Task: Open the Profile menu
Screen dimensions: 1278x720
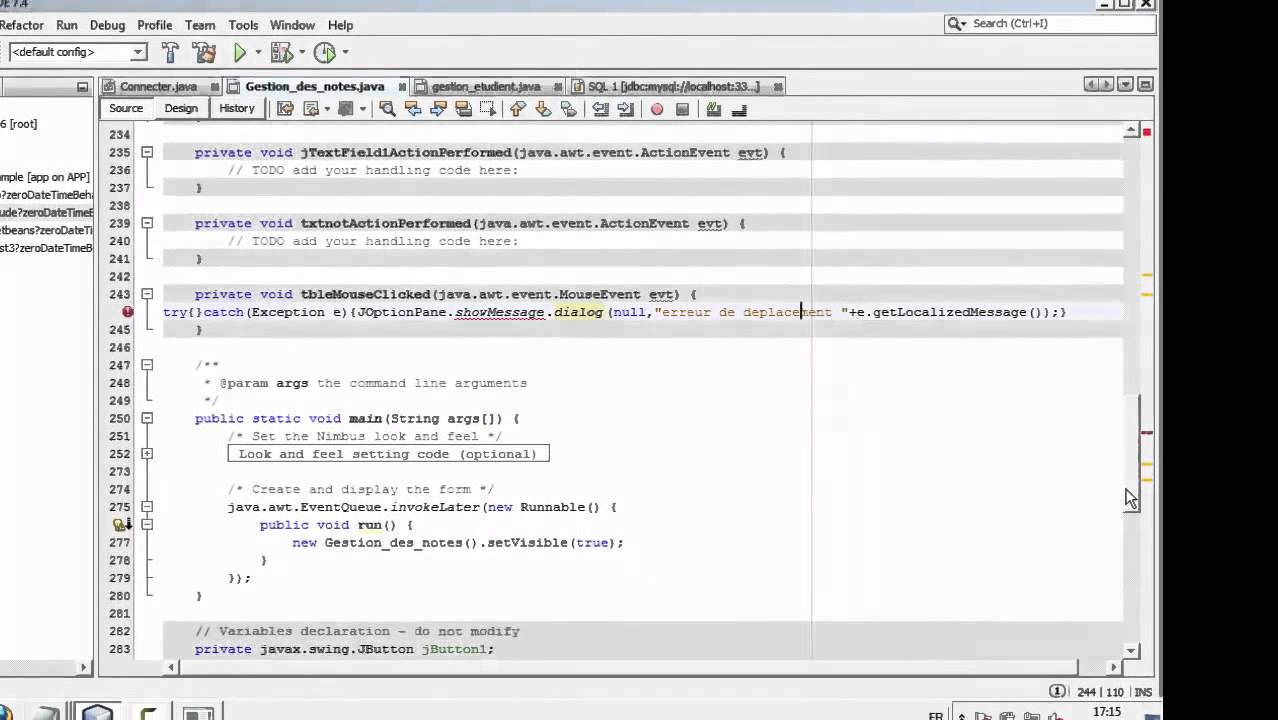Action: tap(155, 25)
